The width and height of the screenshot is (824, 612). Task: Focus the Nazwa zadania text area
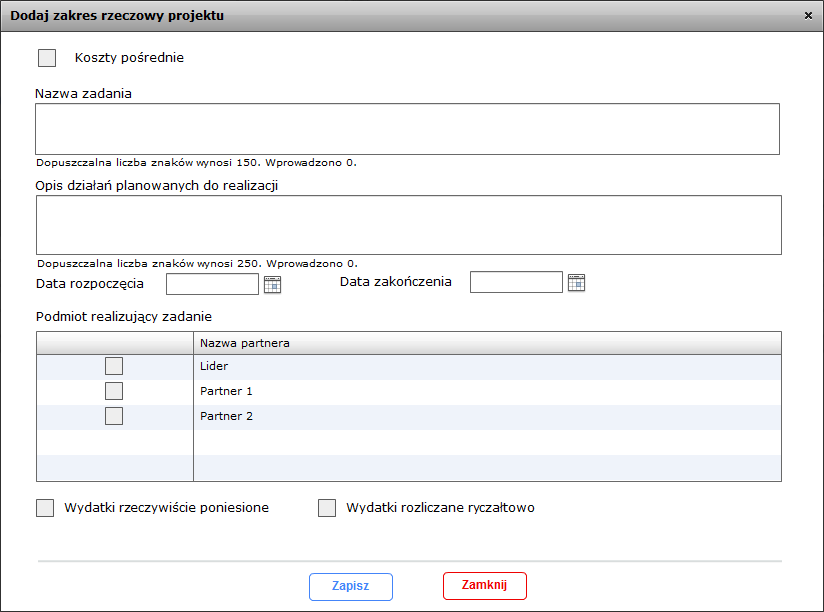tap(407, 129)
